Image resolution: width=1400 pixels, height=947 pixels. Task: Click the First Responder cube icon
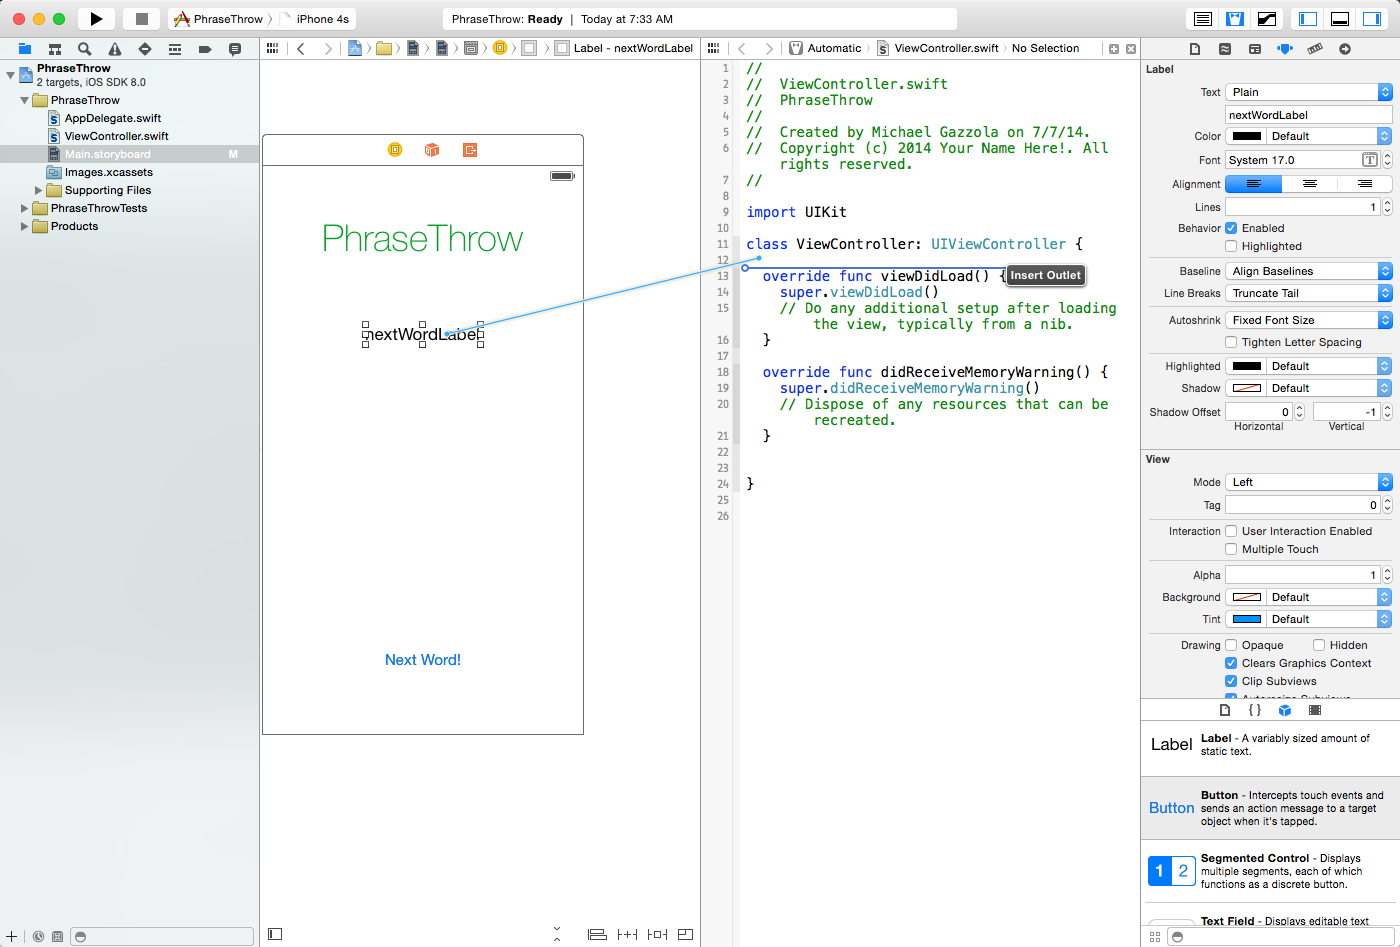point(432,150)
